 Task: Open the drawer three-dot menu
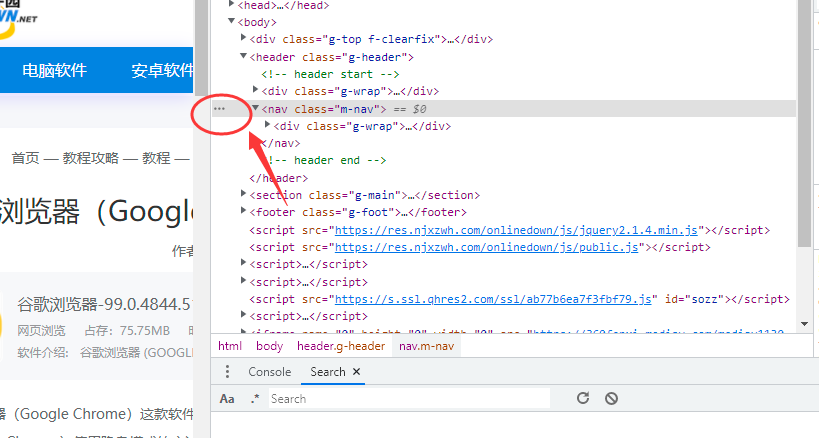coord(227,372)
